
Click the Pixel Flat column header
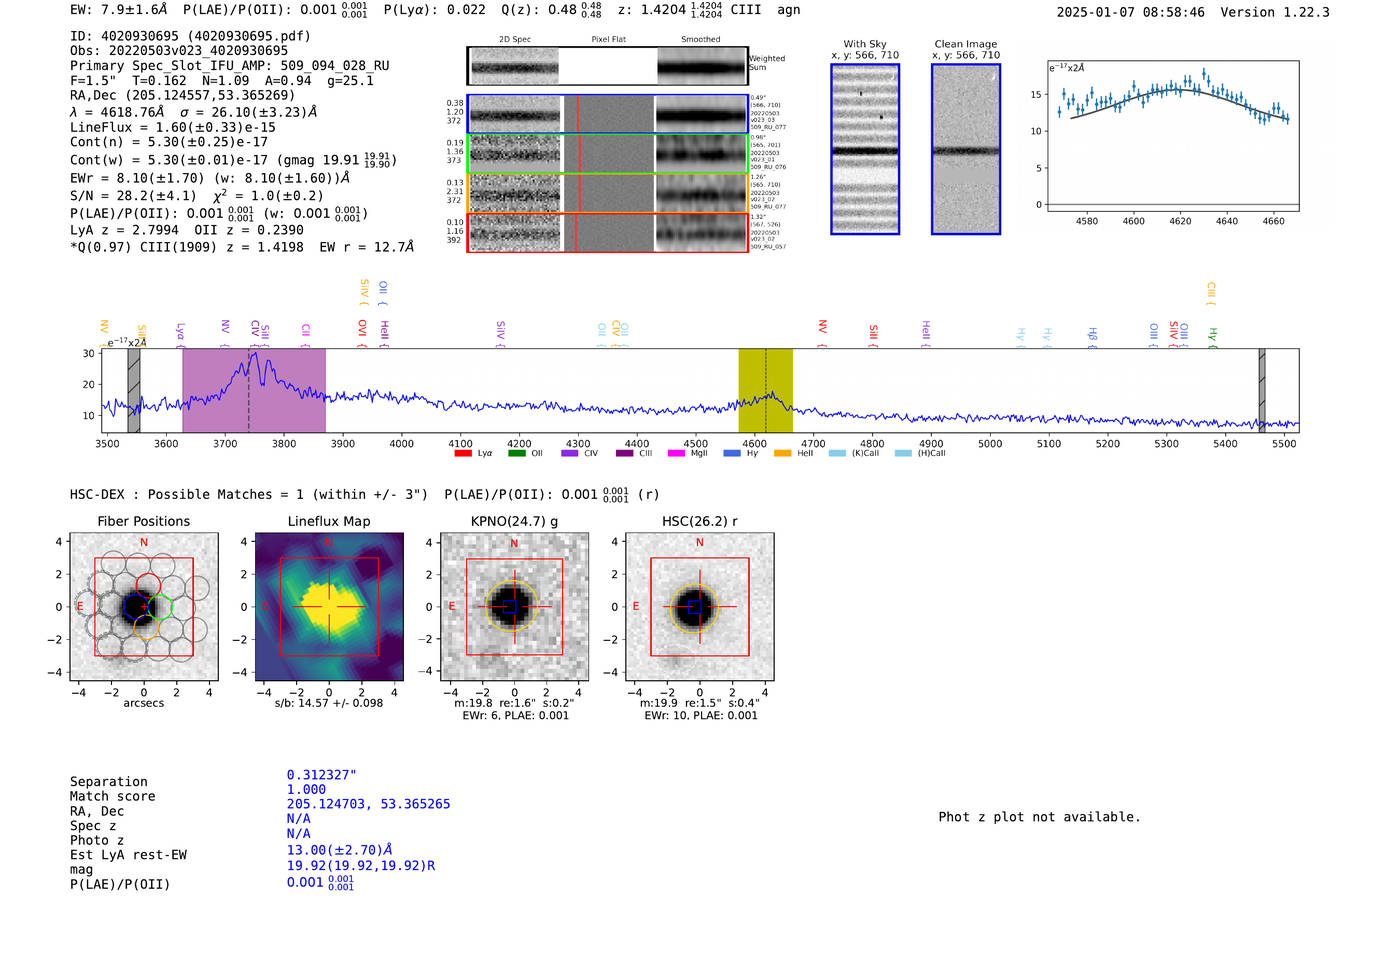(608, 40)
